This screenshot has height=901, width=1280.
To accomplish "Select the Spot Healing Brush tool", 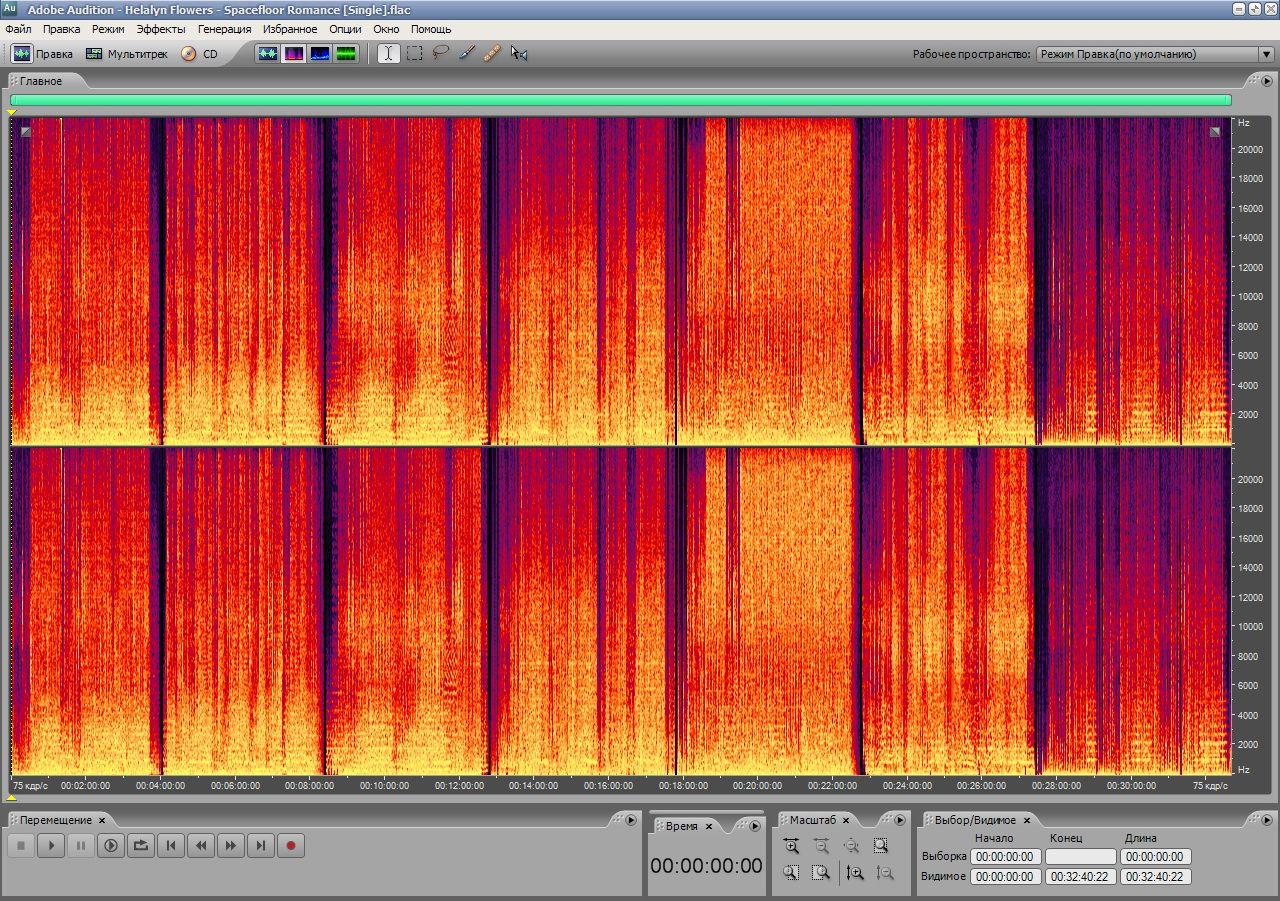I will click(492, 54).
